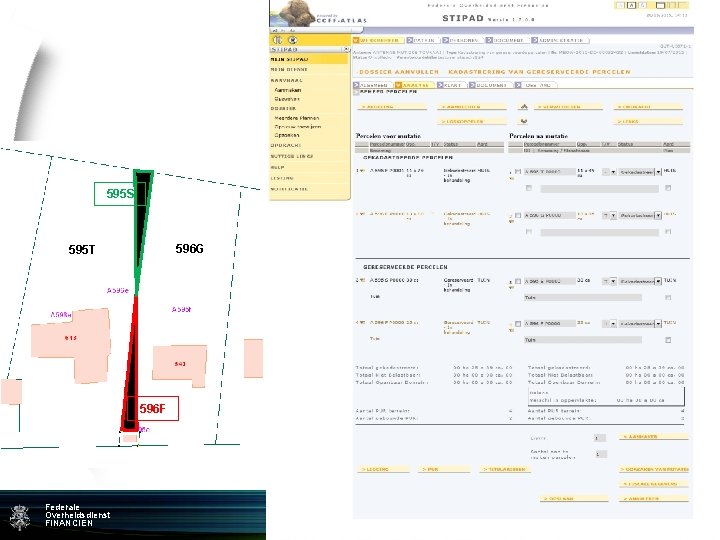This screenshot has height=540, width=720.
Task: Select the smallest font size icon at top right
Action: point(621,5)
